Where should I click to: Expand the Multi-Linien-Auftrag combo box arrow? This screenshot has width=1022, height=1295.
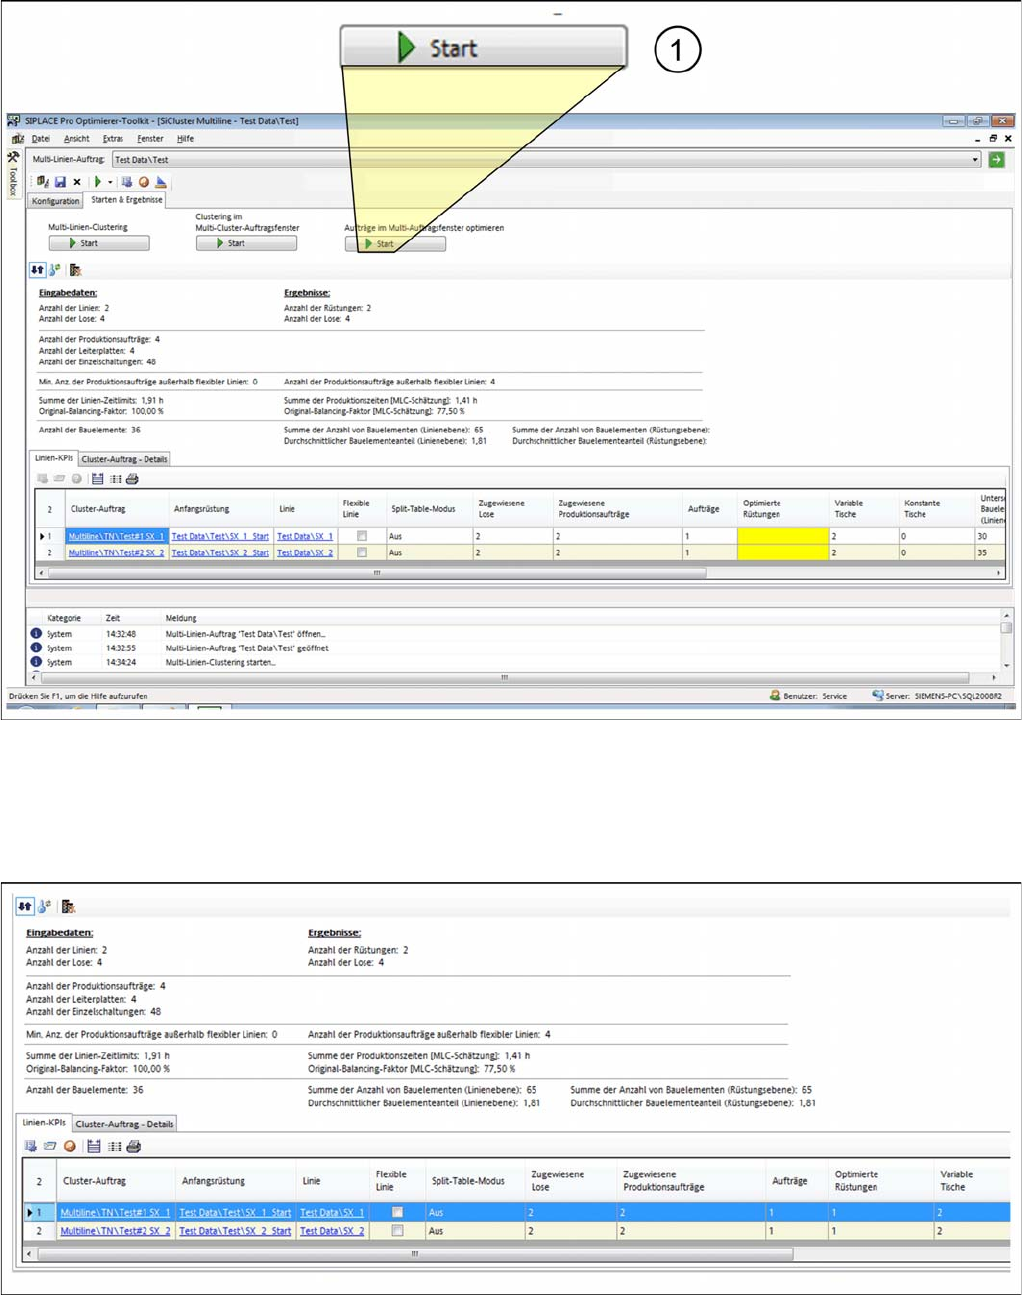[x=975, y=160]
